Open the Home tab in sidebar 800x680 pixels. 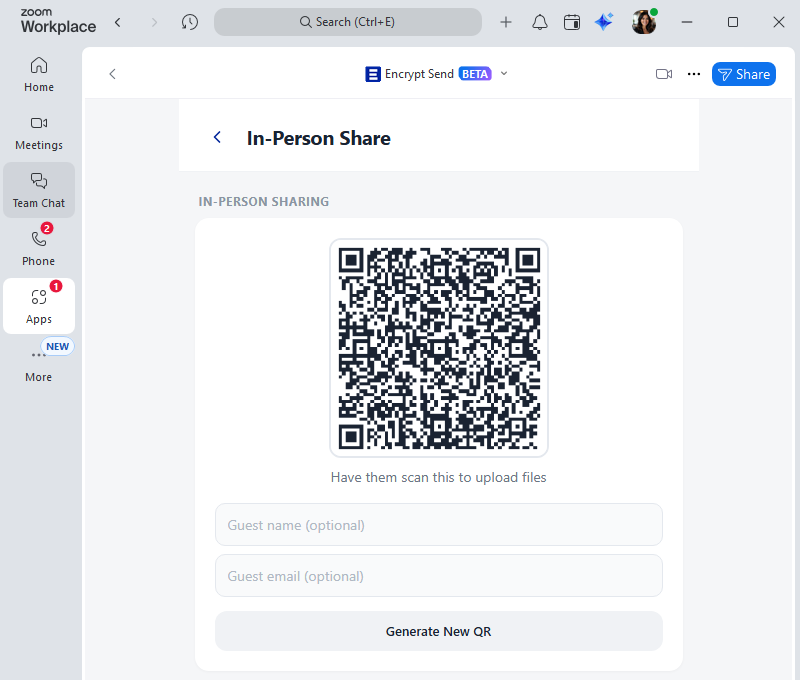(x=39, y=74)
